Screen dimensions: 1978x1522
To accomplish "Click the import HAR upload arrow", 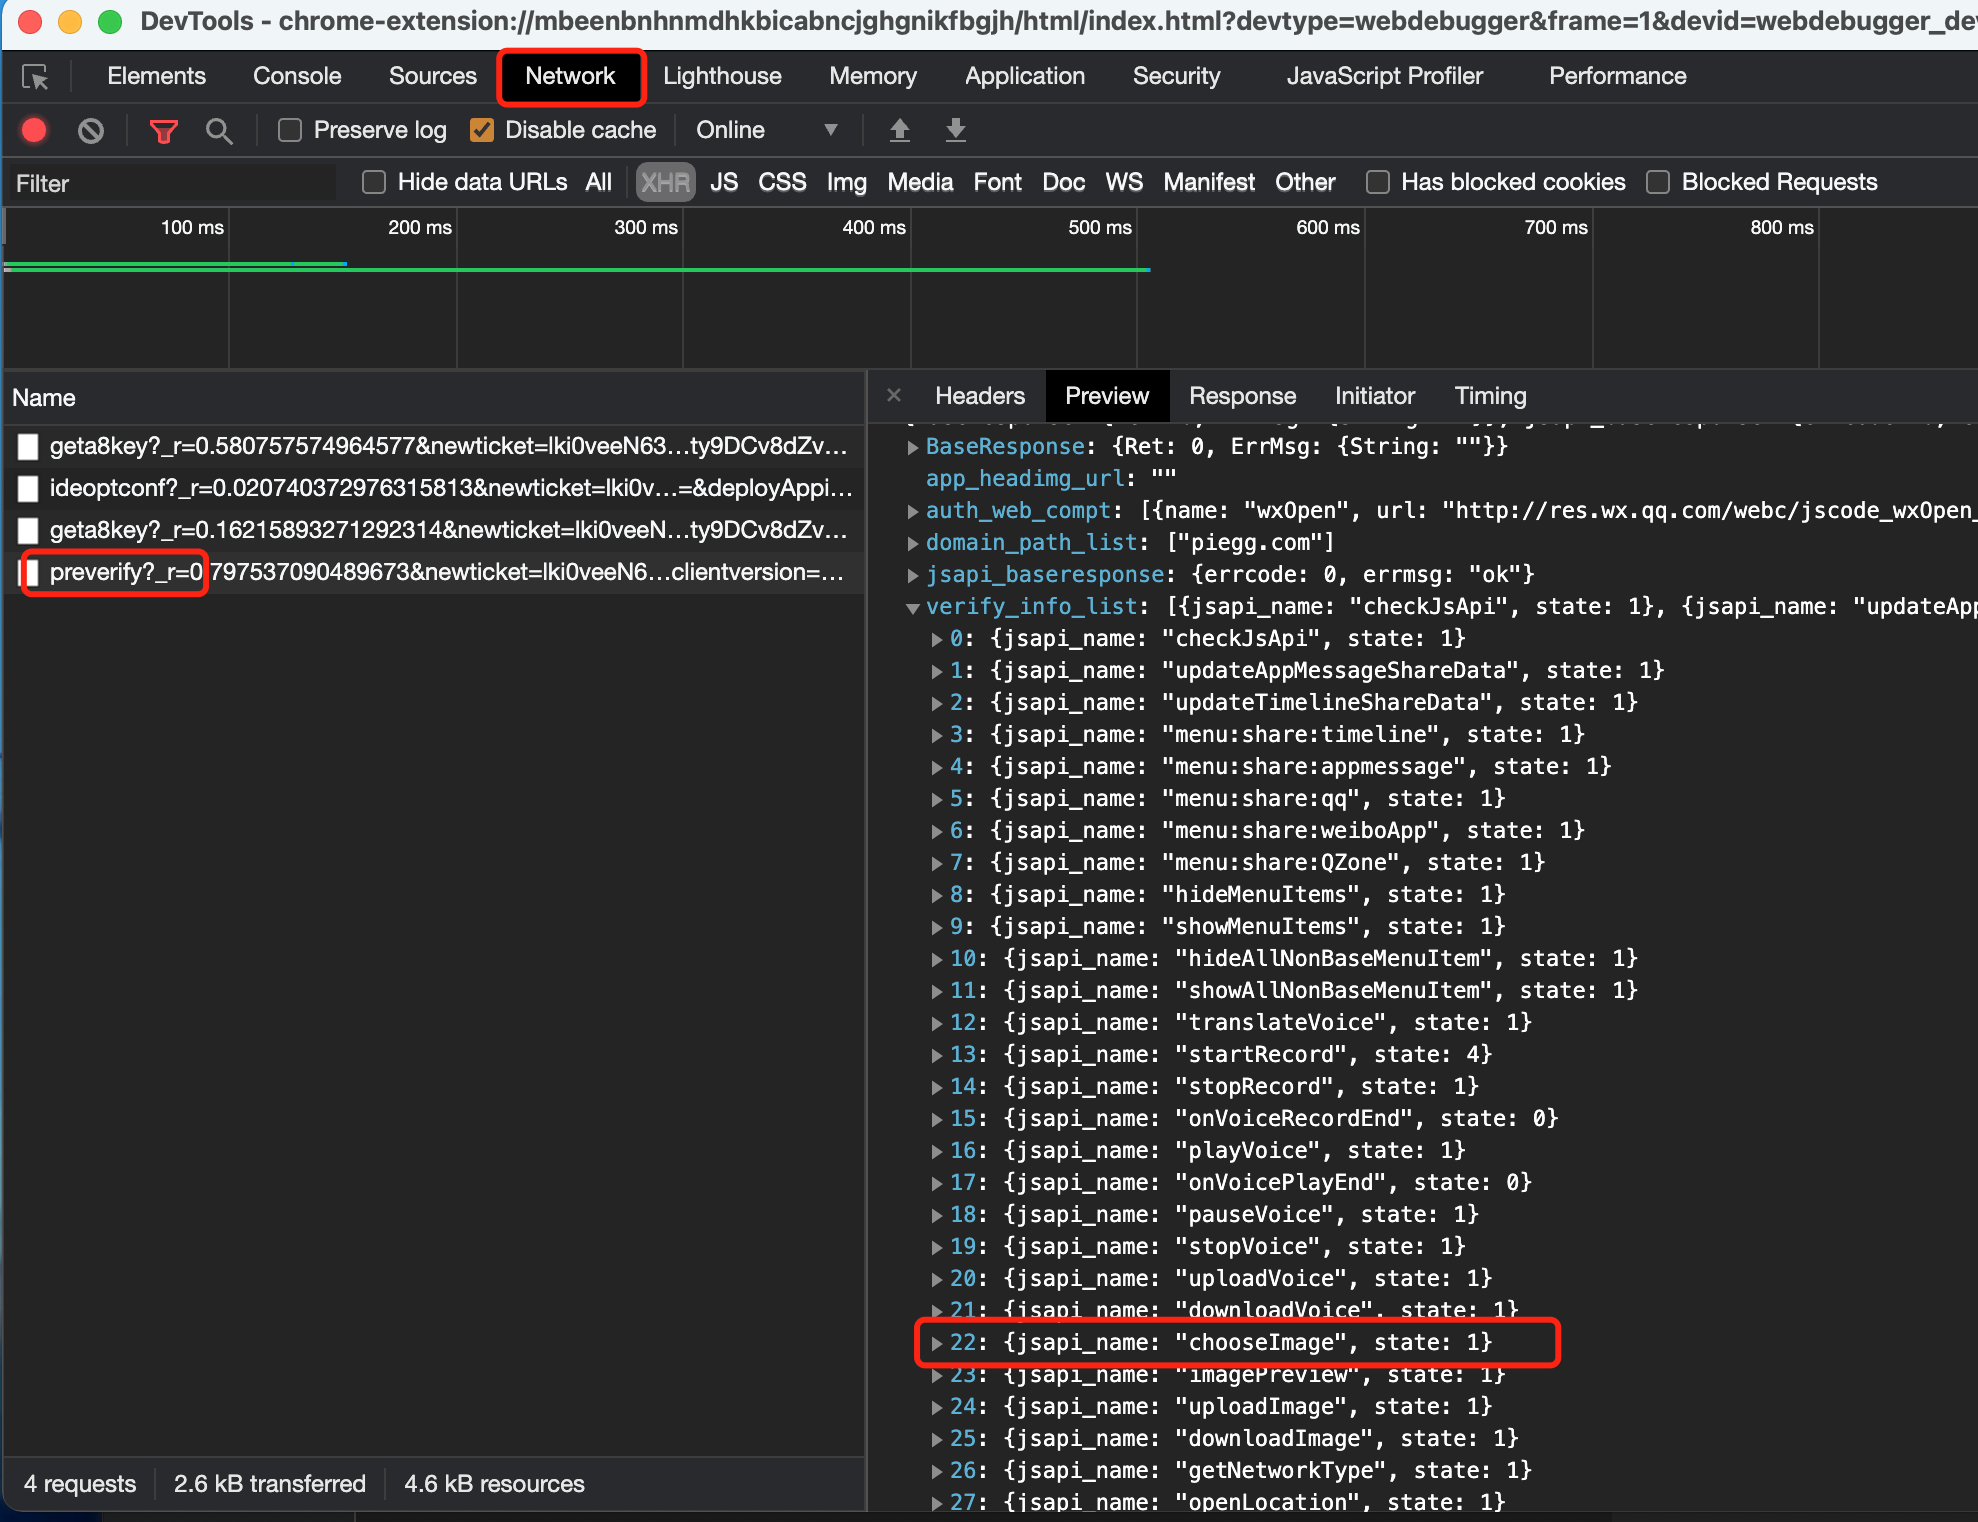I will click(899, 130).
